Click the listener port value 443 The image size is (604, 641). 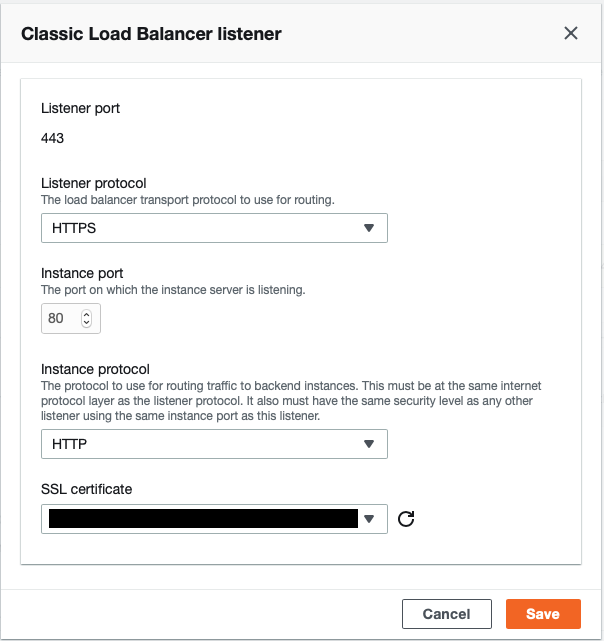pos(52,138)
